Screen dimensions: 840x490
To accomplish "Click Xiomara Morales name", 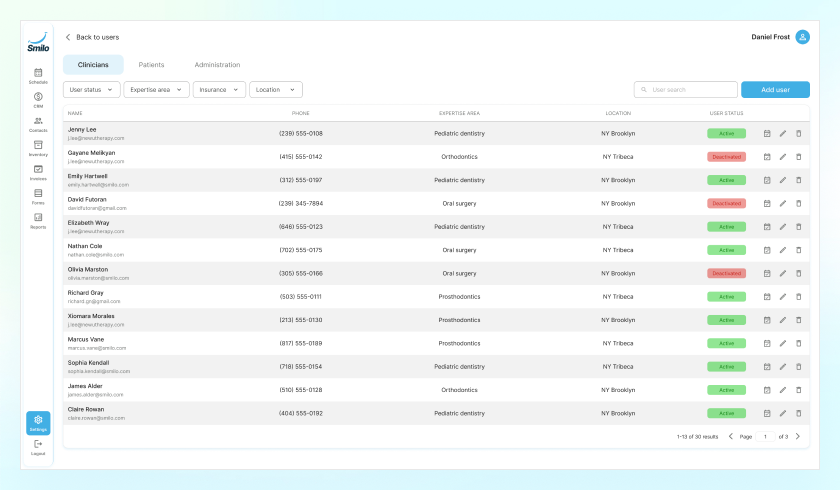I will [91, 316].
